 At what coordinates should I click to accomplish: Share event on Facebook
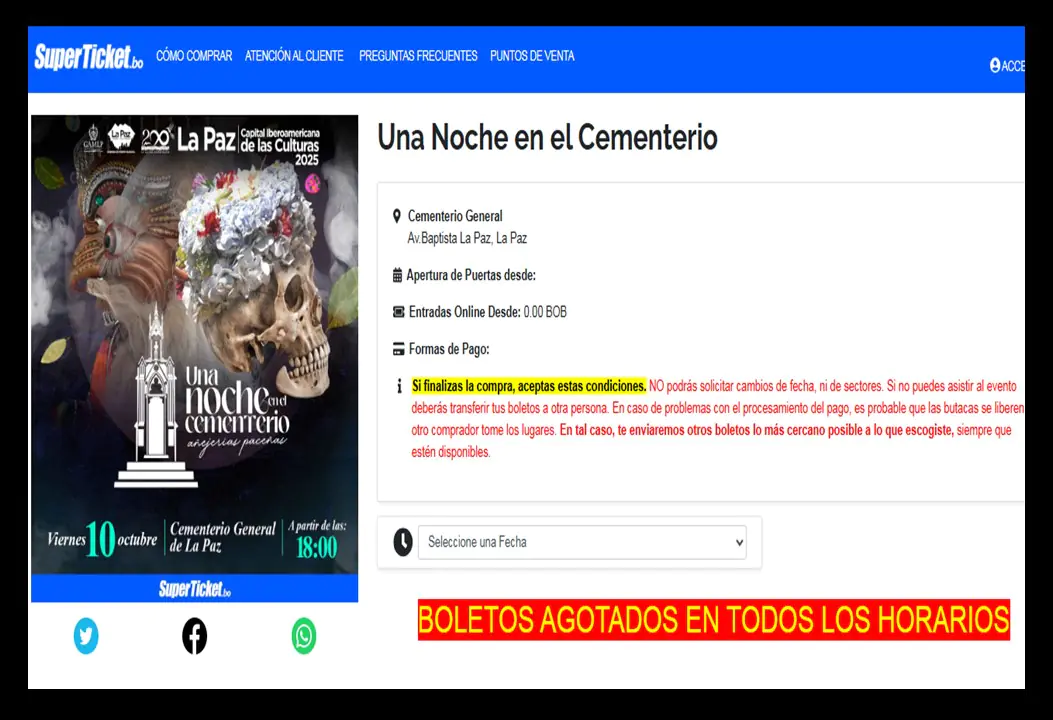point(195,635)
